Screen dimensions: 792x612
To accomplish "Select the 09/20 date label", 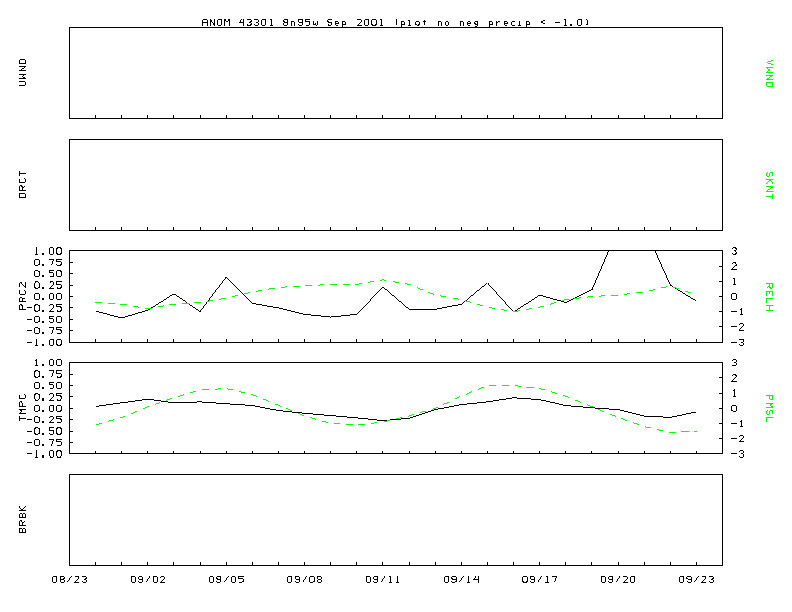I will [618, 579].
